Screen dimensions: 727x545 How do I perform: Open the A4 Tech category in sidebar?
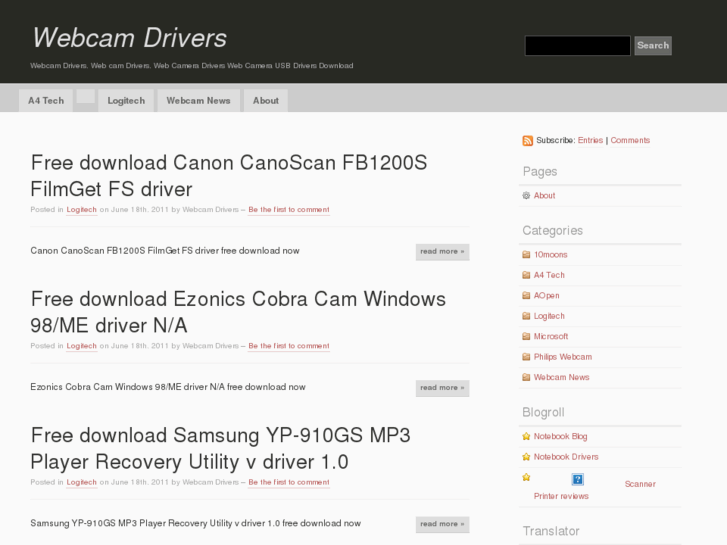[549, 275]
